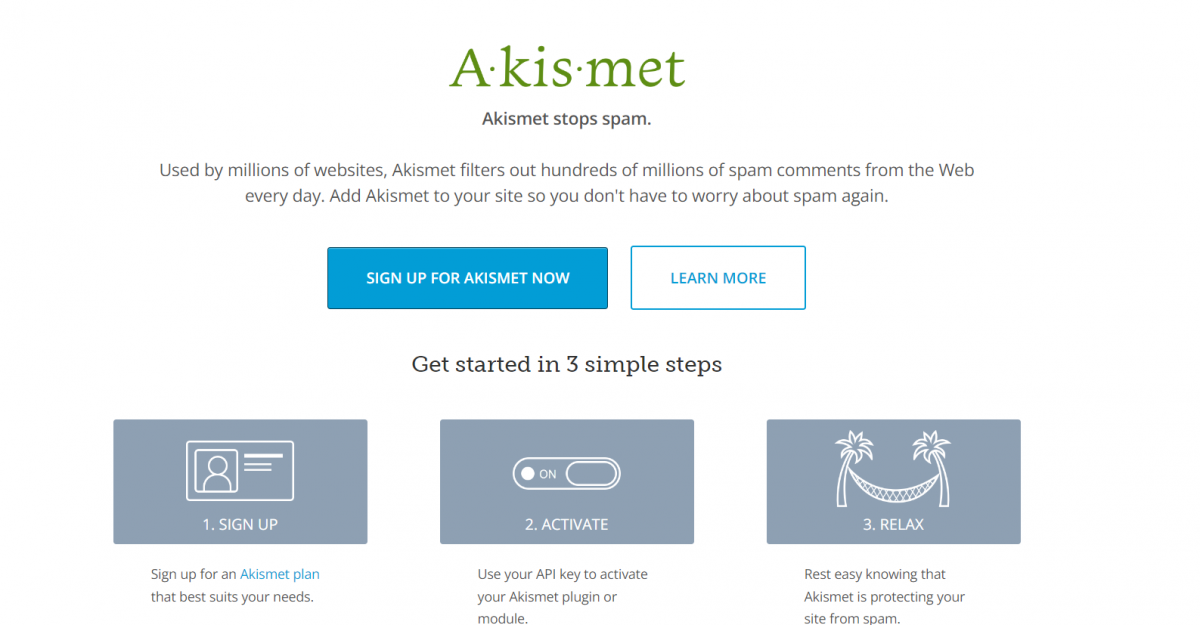Screen dimensions: 1200x625
Task: Select the "1. SIGN UP" card label
Action: (240, 524)
